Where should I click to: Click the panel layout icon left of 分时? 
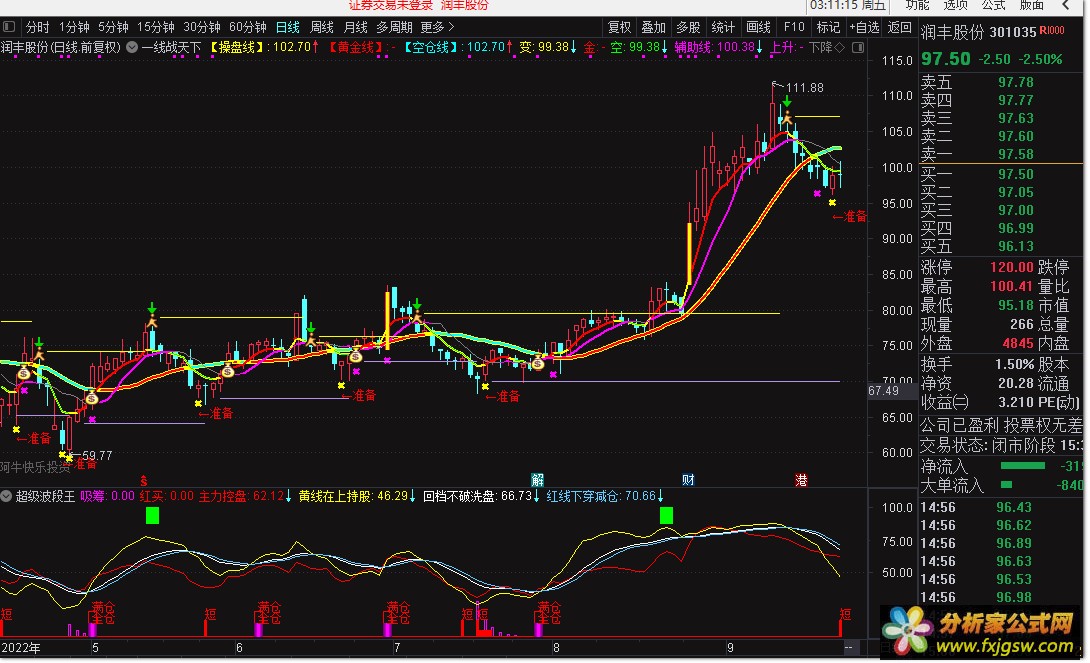point(8,27)
